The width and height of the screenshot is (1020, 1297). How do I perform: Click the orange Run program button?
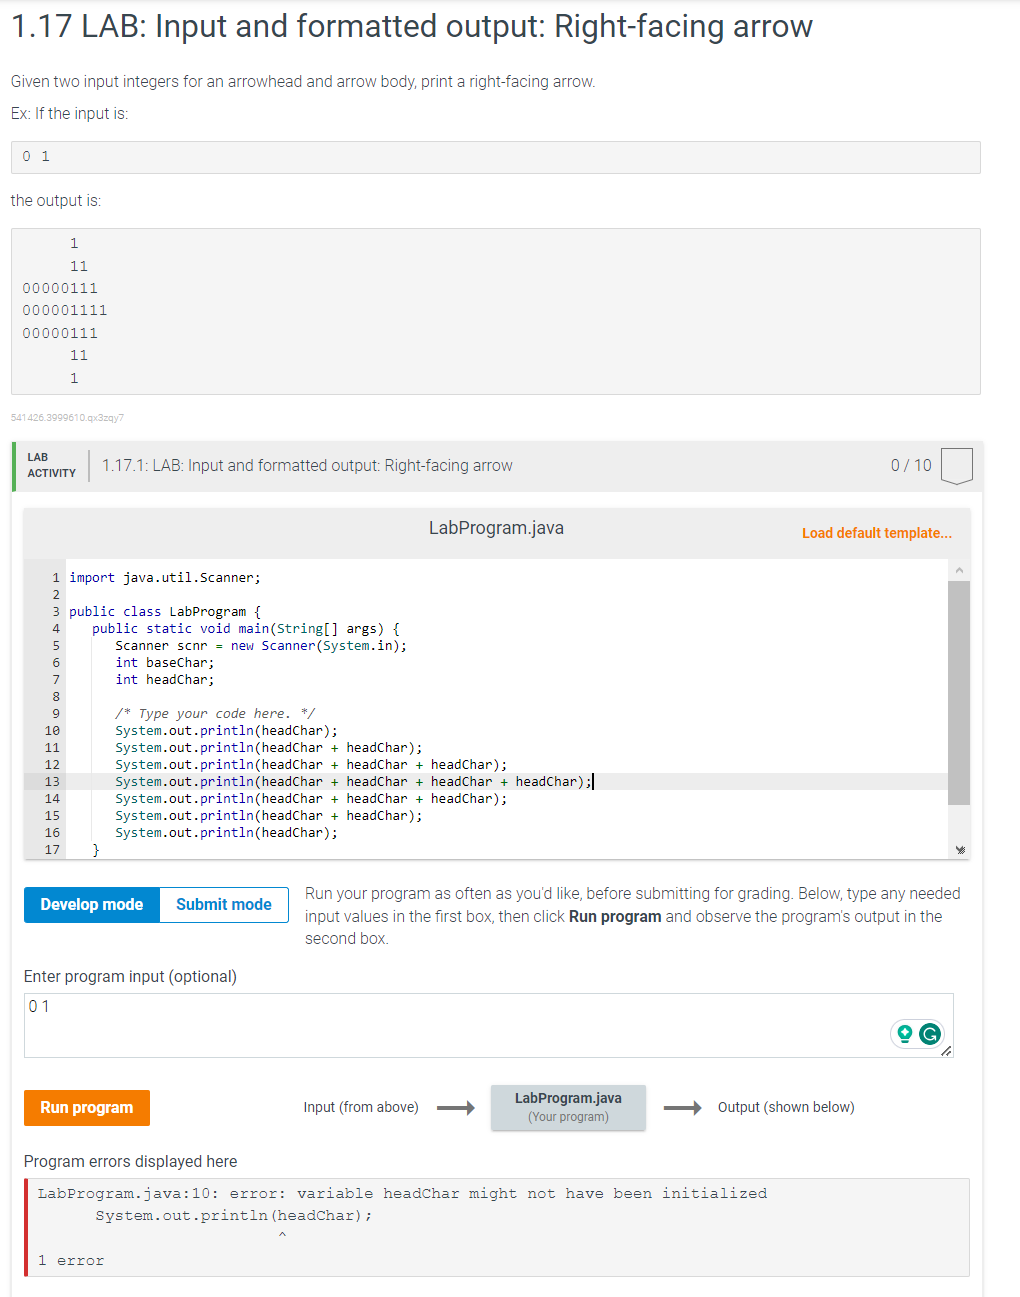[86, 1107]
